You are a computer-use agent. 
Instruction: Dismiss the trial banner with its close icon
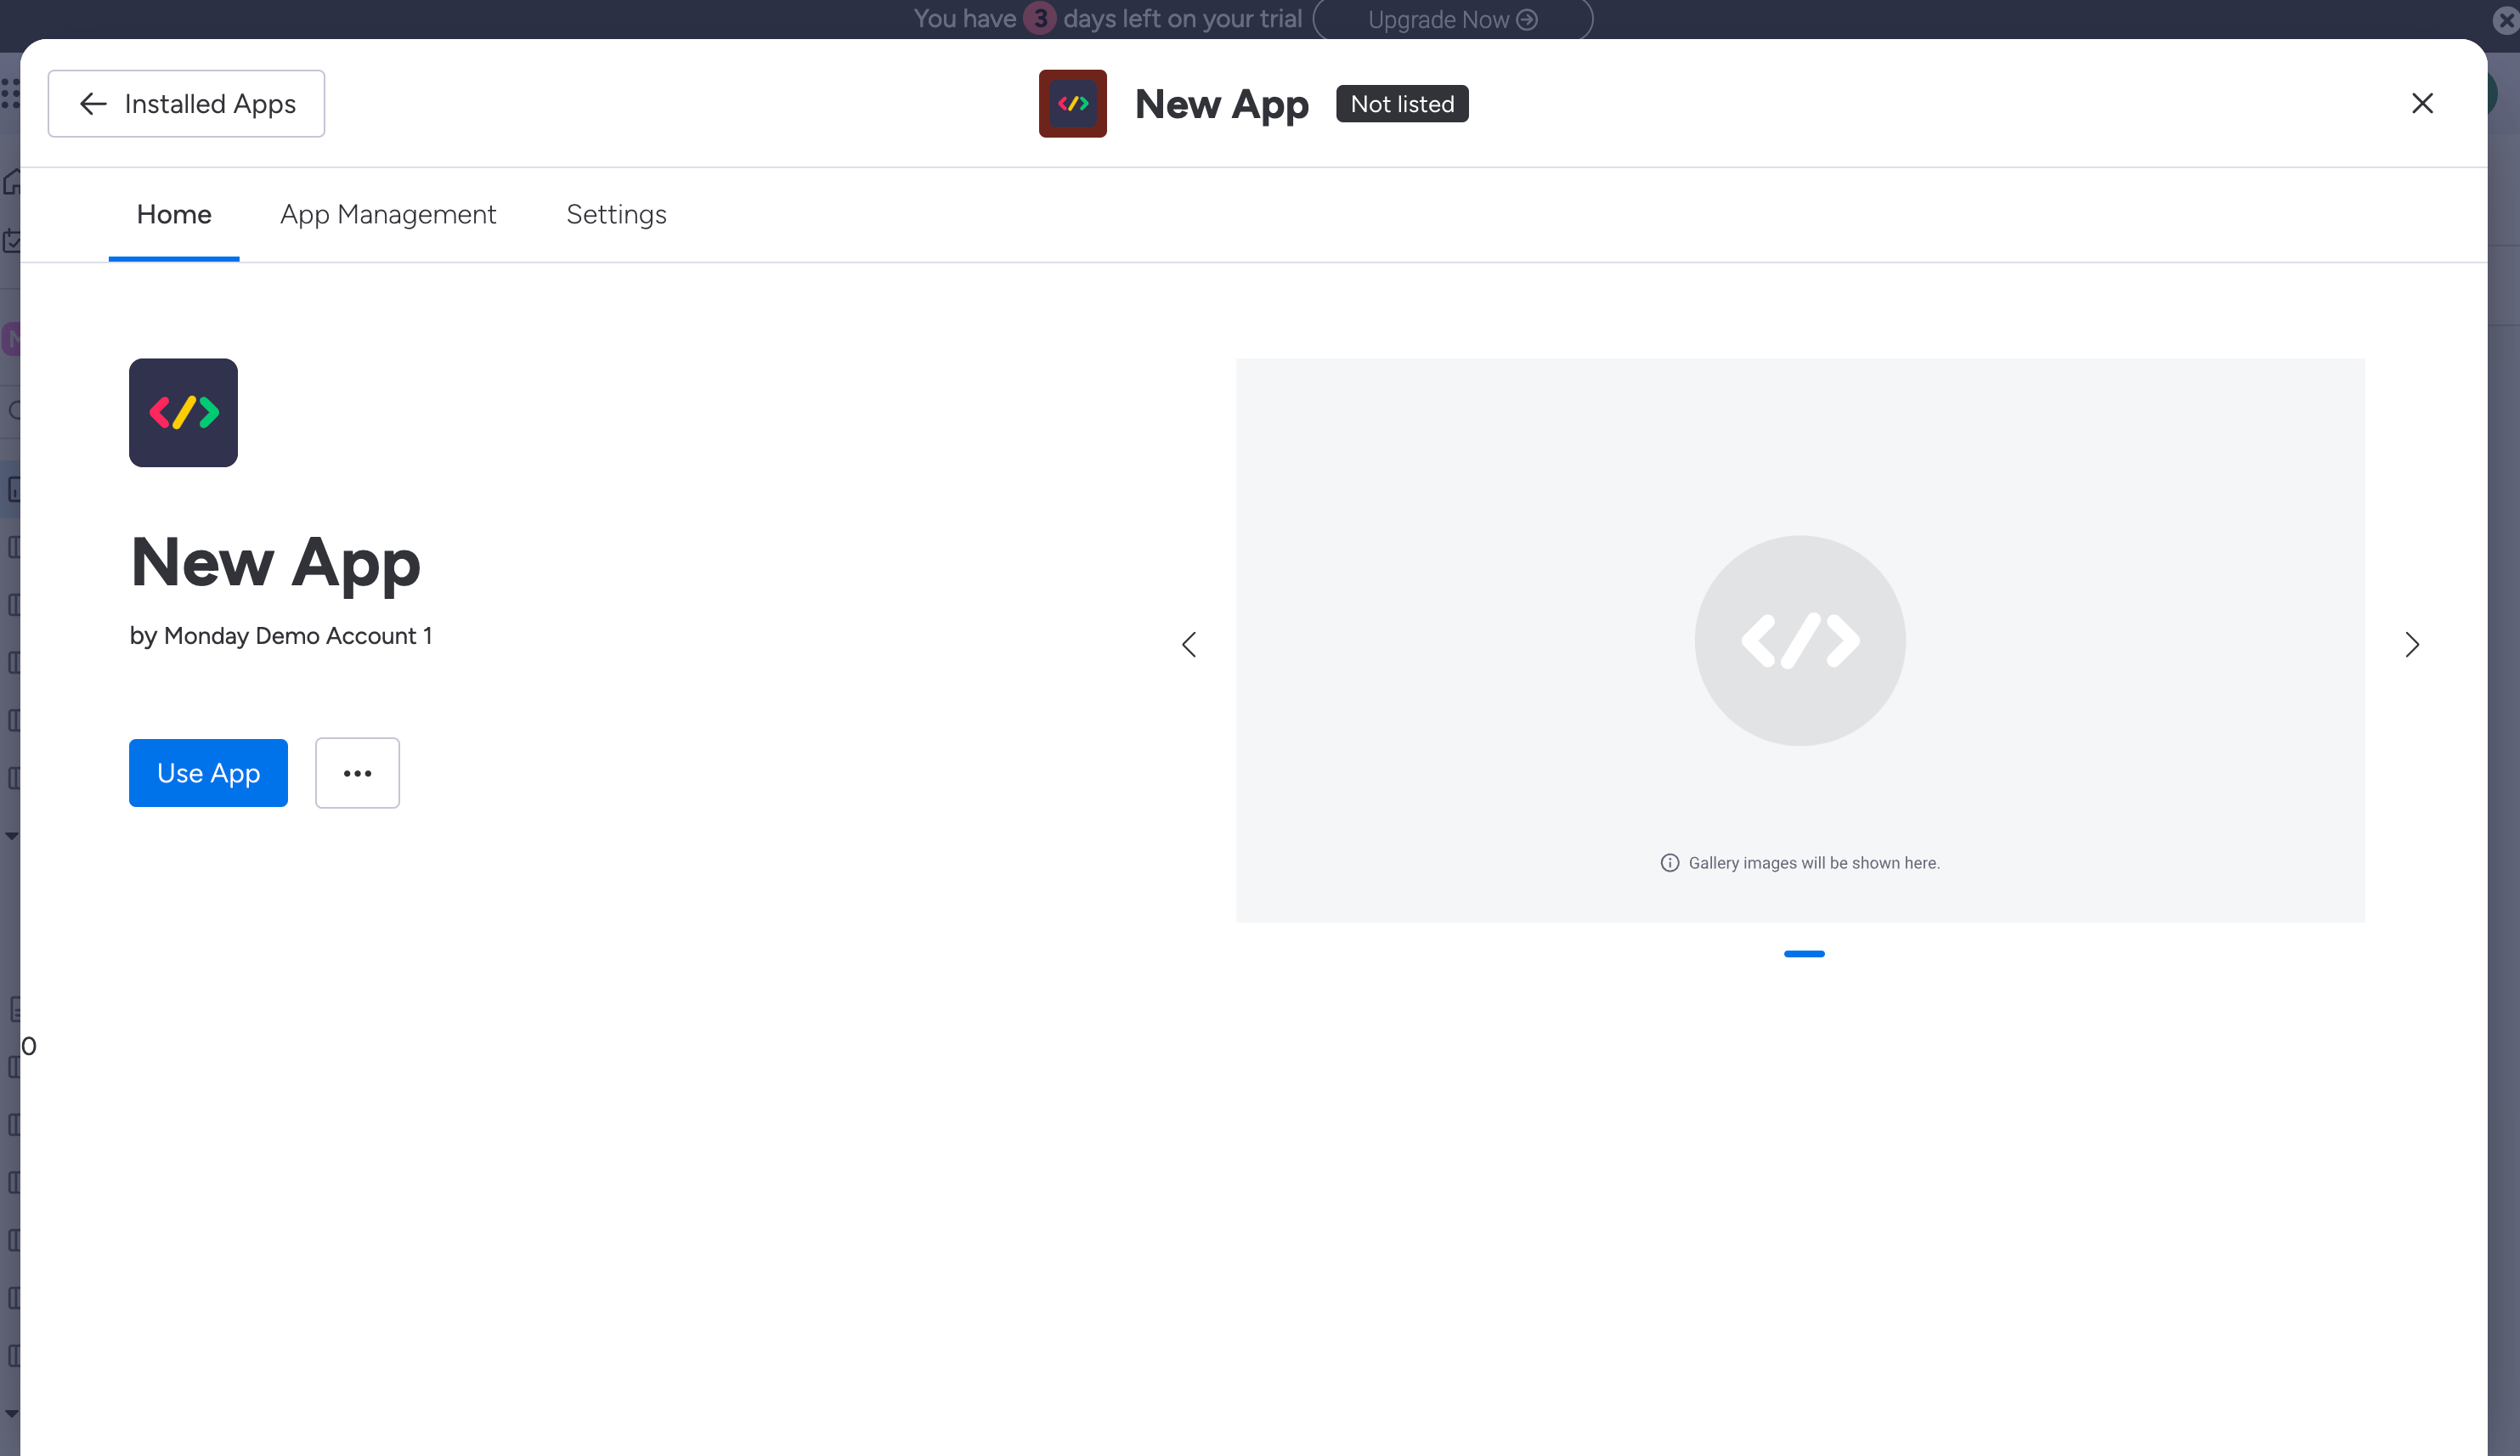2506,19
